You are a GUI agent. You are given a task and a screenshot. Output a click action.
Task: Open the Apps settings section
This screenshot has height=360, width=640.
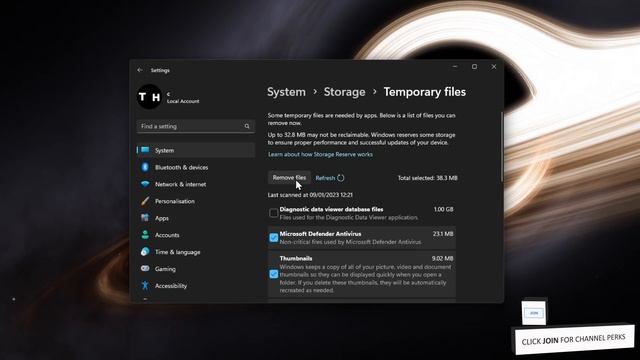[196, 218]
